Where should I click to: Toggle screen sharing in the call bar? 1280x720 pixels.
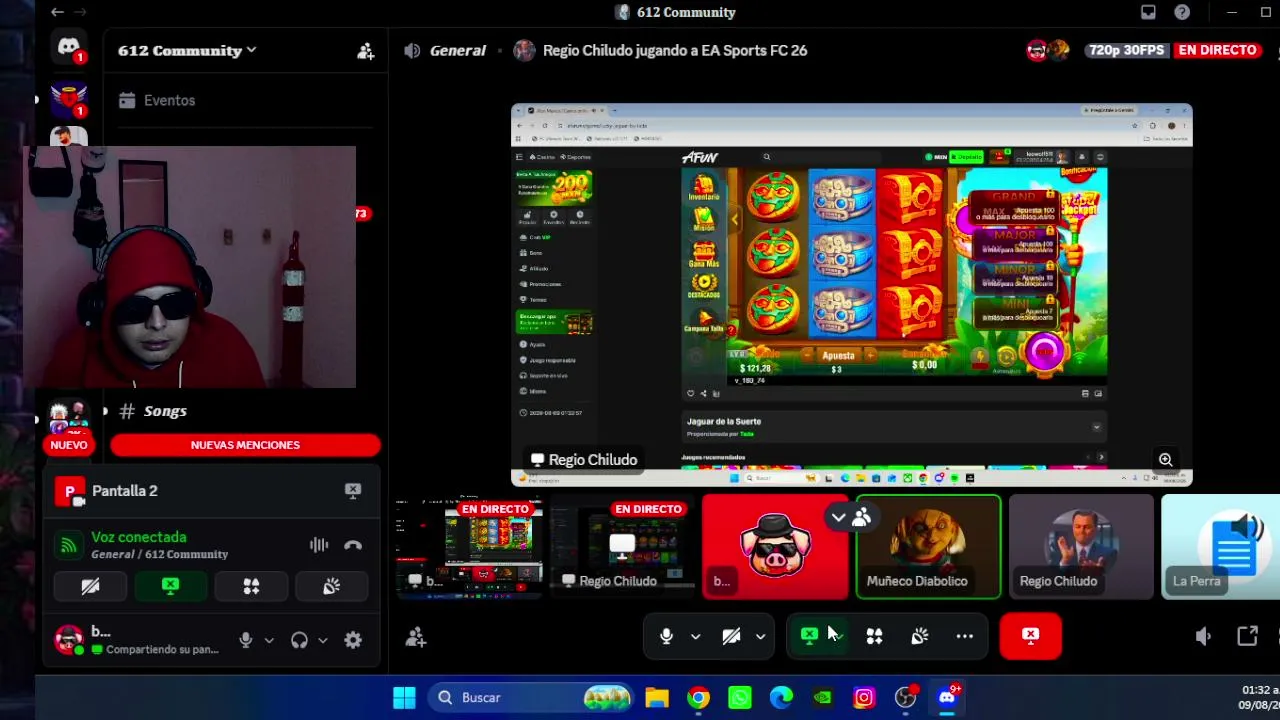click(x=809, y=635)
